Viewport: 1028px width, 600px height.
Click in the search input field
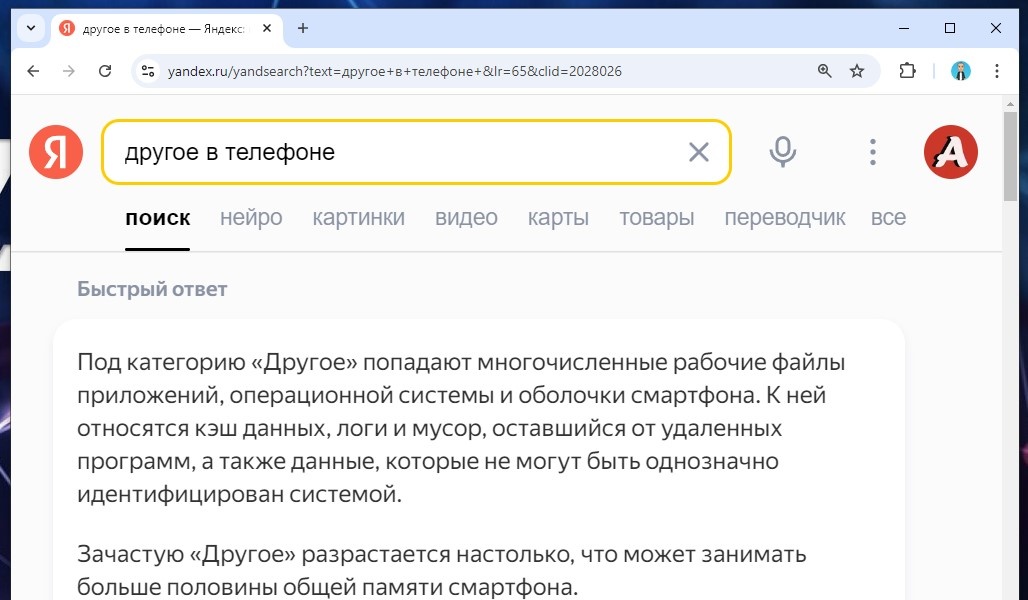click(x=400, y=151)
